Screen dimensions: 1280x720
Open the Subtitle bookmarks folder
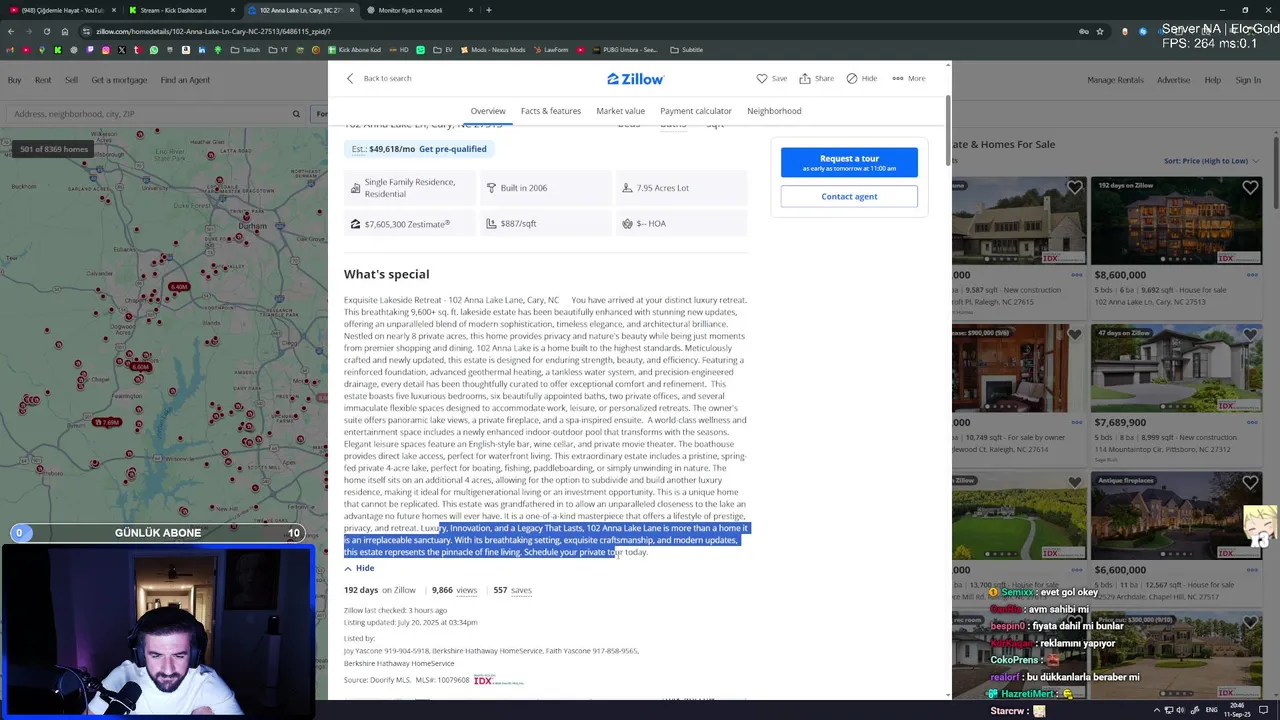pos(686,50)
